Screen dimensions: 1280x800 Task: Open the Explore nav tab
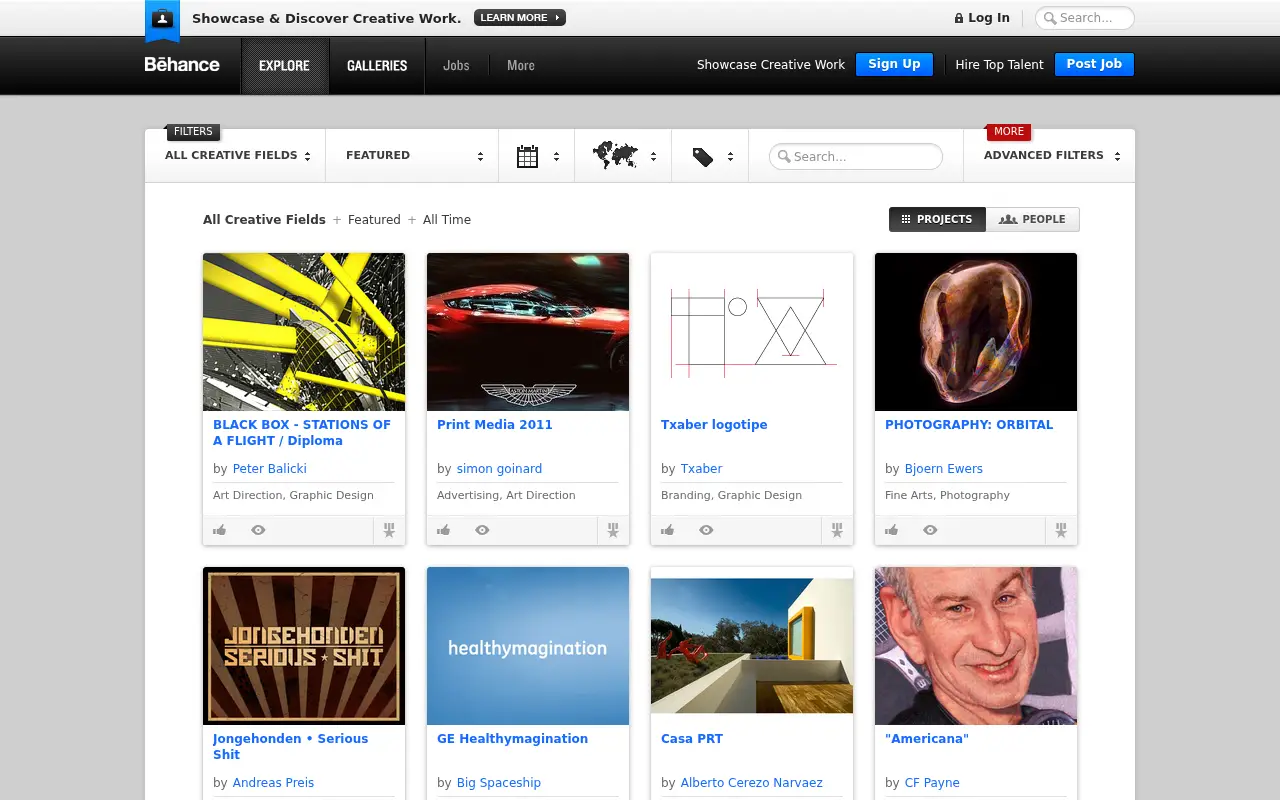coord(285,66)
